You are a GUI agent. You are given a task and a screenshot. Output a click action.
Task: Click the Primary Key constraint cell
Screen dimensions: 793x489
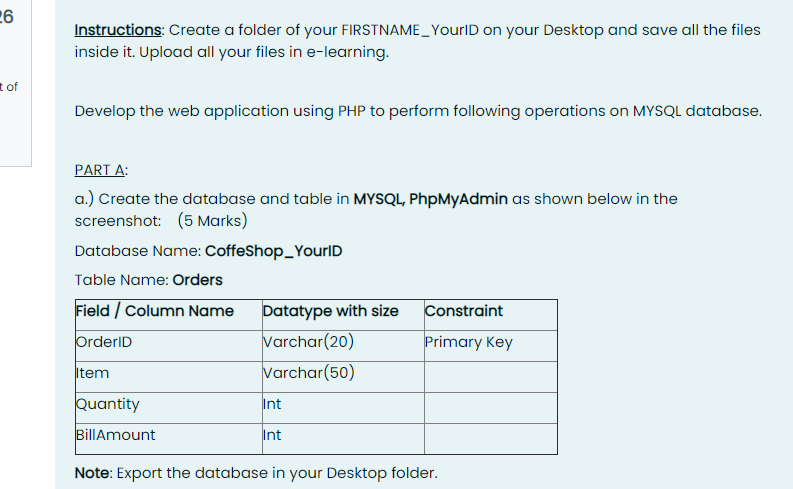(491, 346)
